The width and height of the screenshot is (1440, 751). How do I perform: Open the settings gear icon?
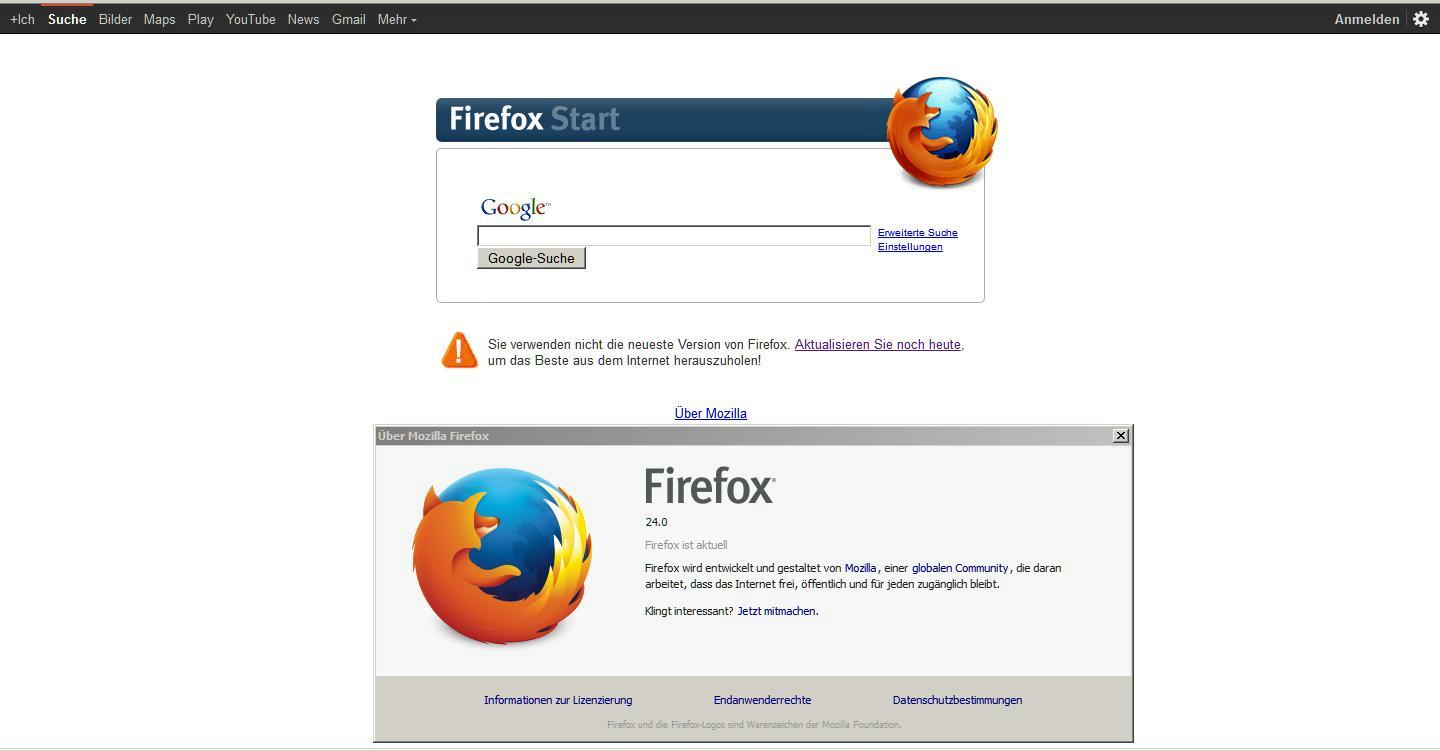coord(1420,19)
